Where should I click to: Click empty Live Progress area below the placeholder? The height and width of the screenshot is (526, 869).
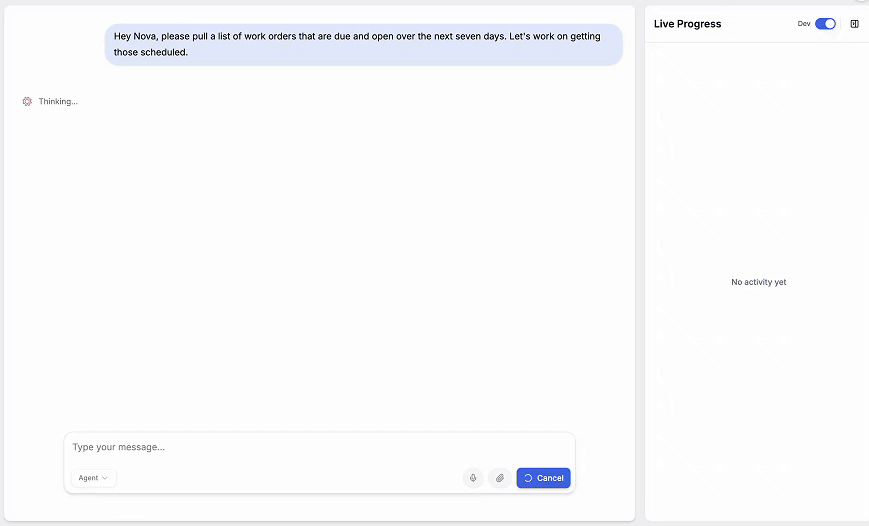pos(758,400)
